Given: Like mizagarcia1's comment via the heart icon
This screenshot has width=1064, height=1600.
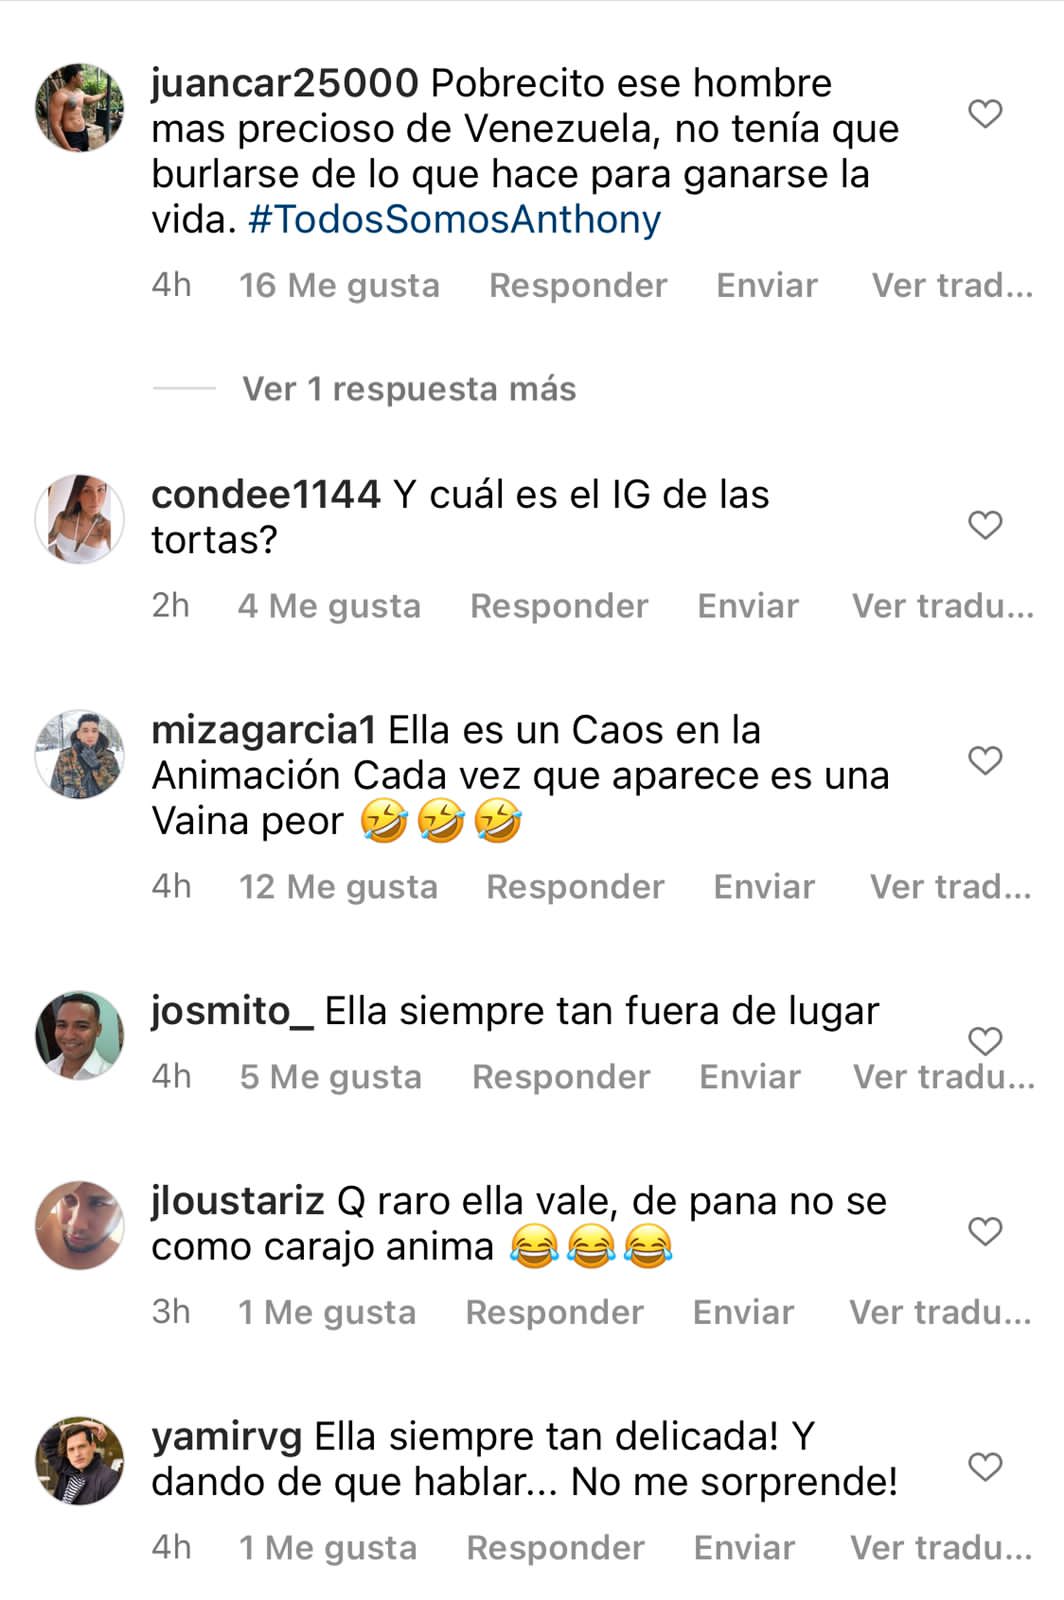Looking at the screenshot, I should [x=986, y=761].
